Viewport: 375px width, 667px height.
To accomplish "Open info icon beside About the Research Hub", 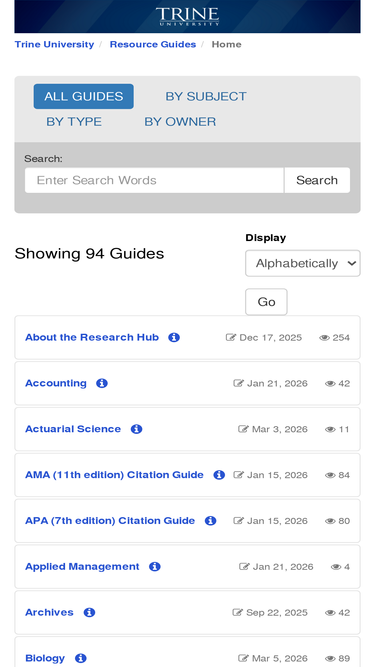I will click(x=174, y=337).
